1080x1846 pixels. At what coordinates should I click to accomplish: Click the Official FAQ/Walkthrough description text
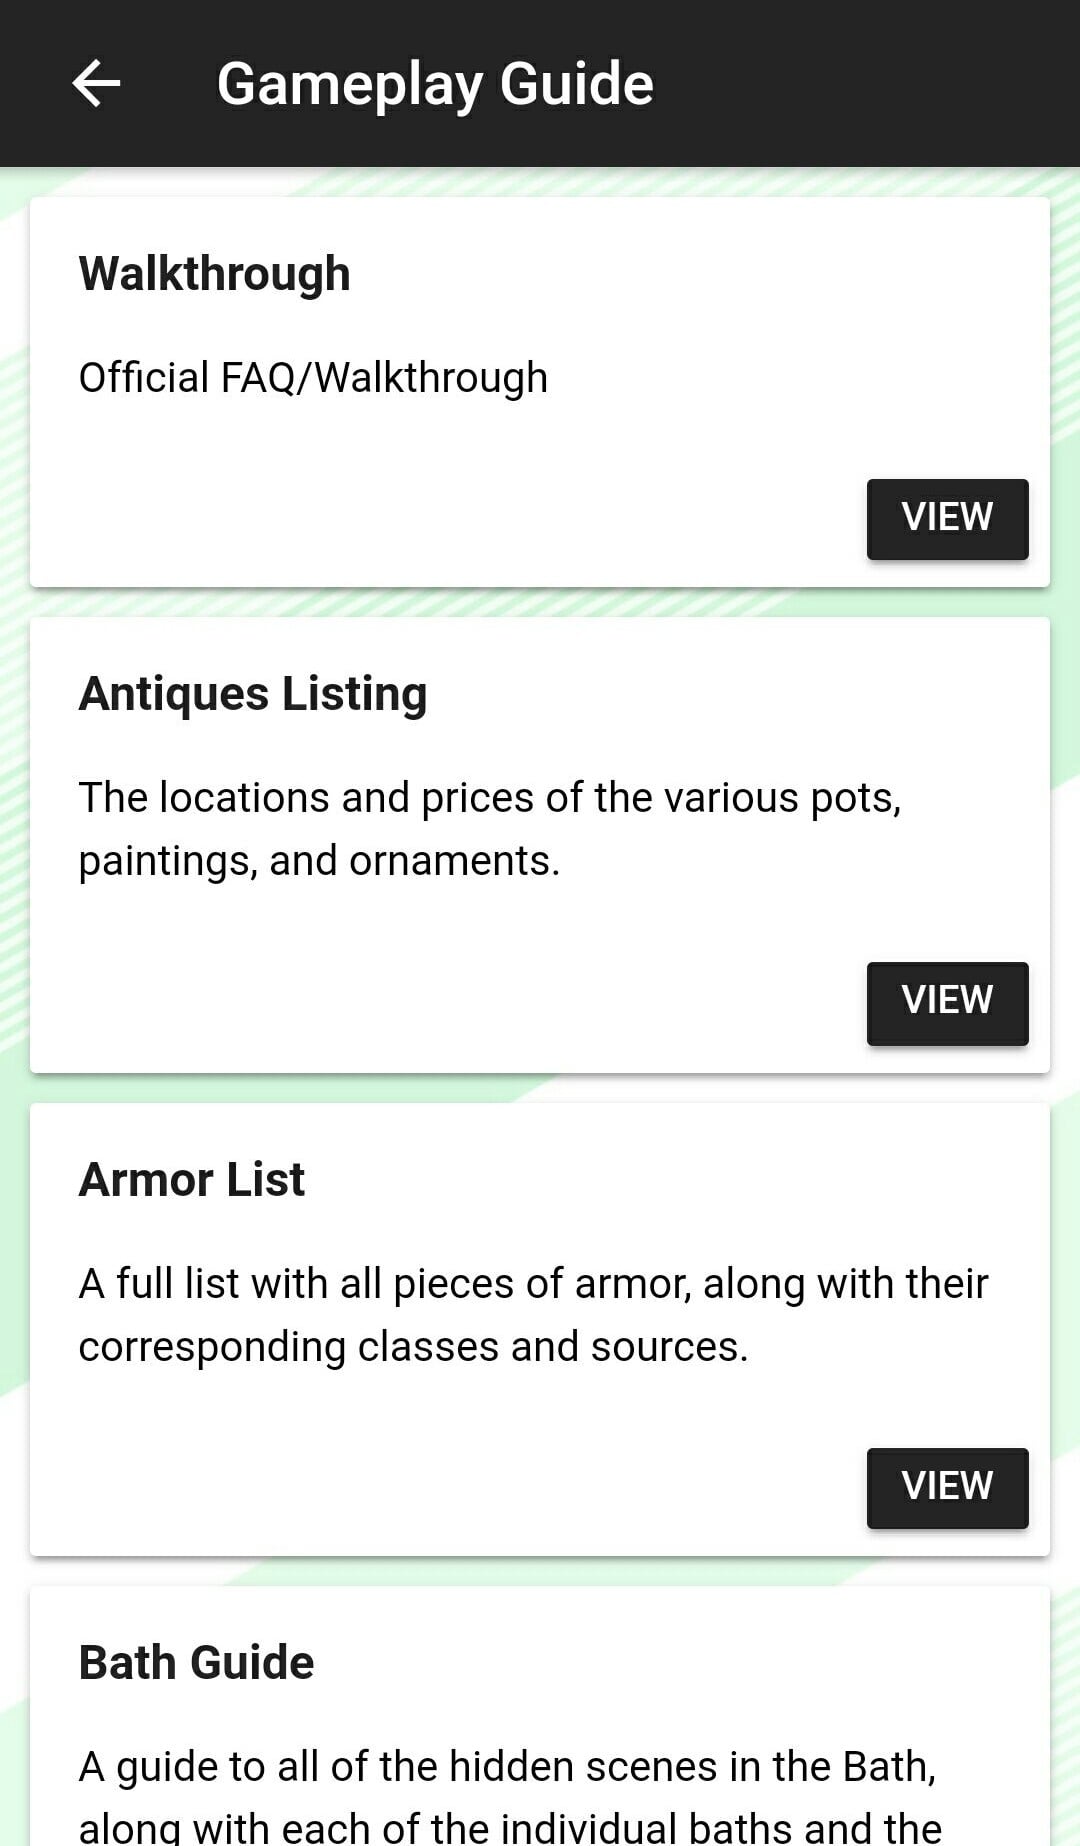point(313,378)
